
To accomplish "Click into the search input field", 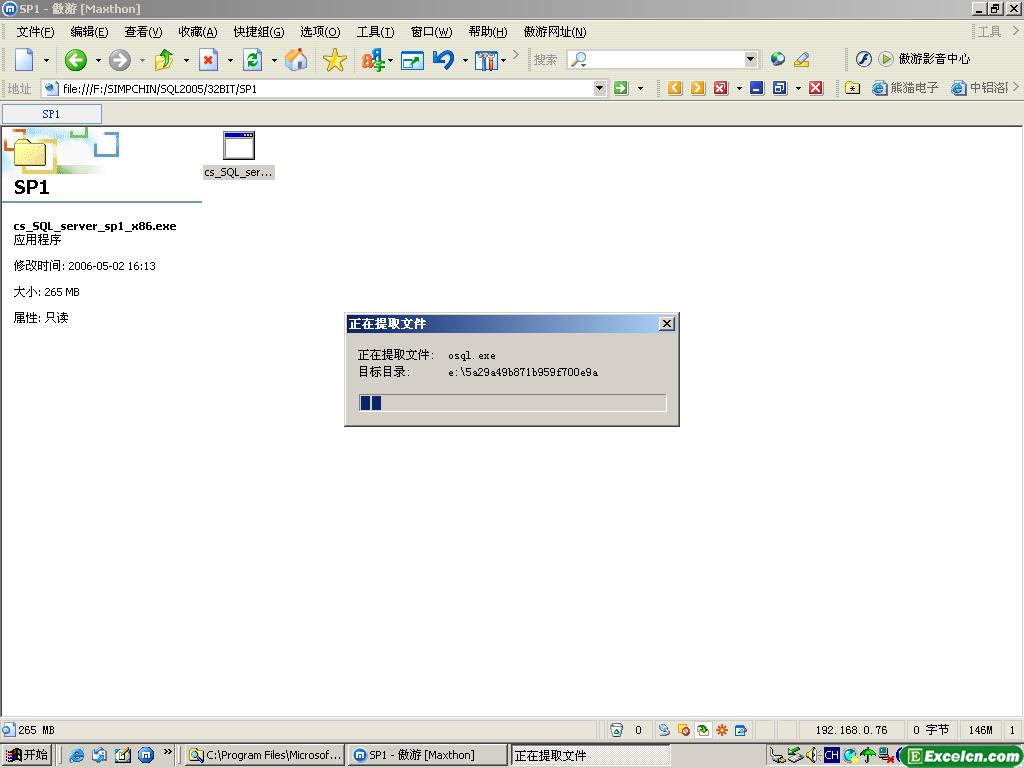I will pyautogui.click(x=664, y=59).
